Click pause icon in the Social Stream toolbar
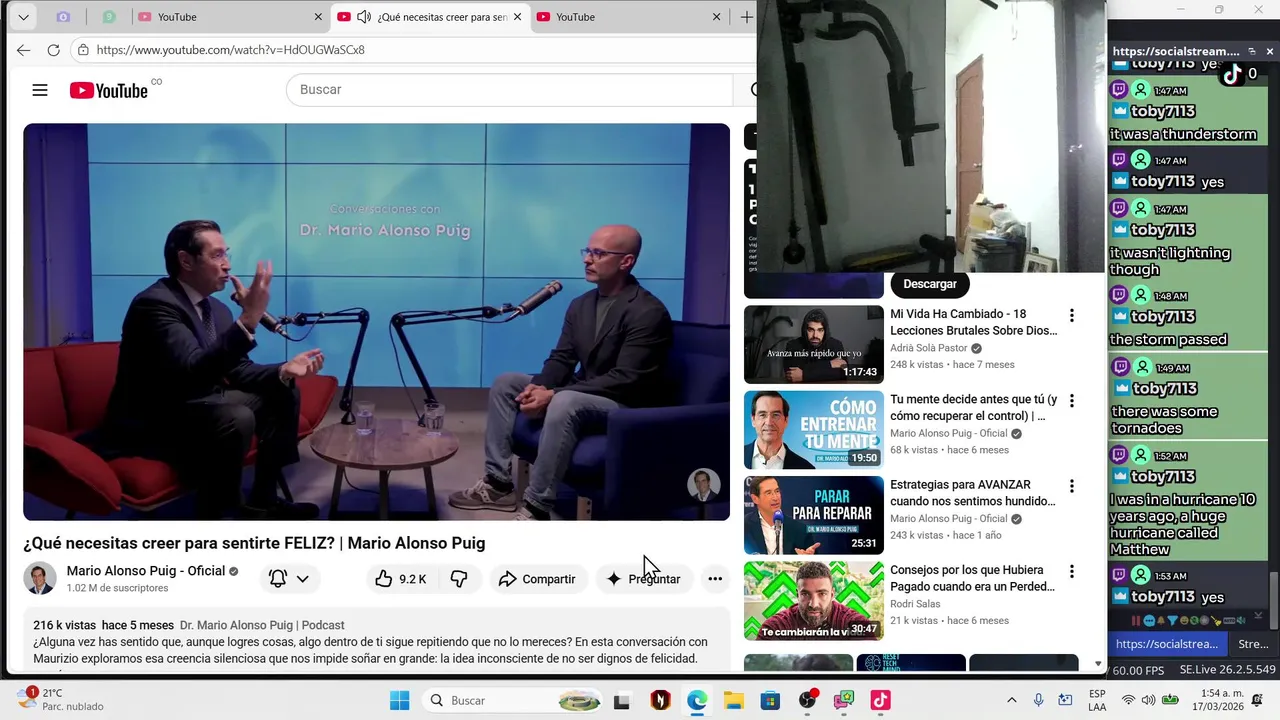 tap(1136, 621)
